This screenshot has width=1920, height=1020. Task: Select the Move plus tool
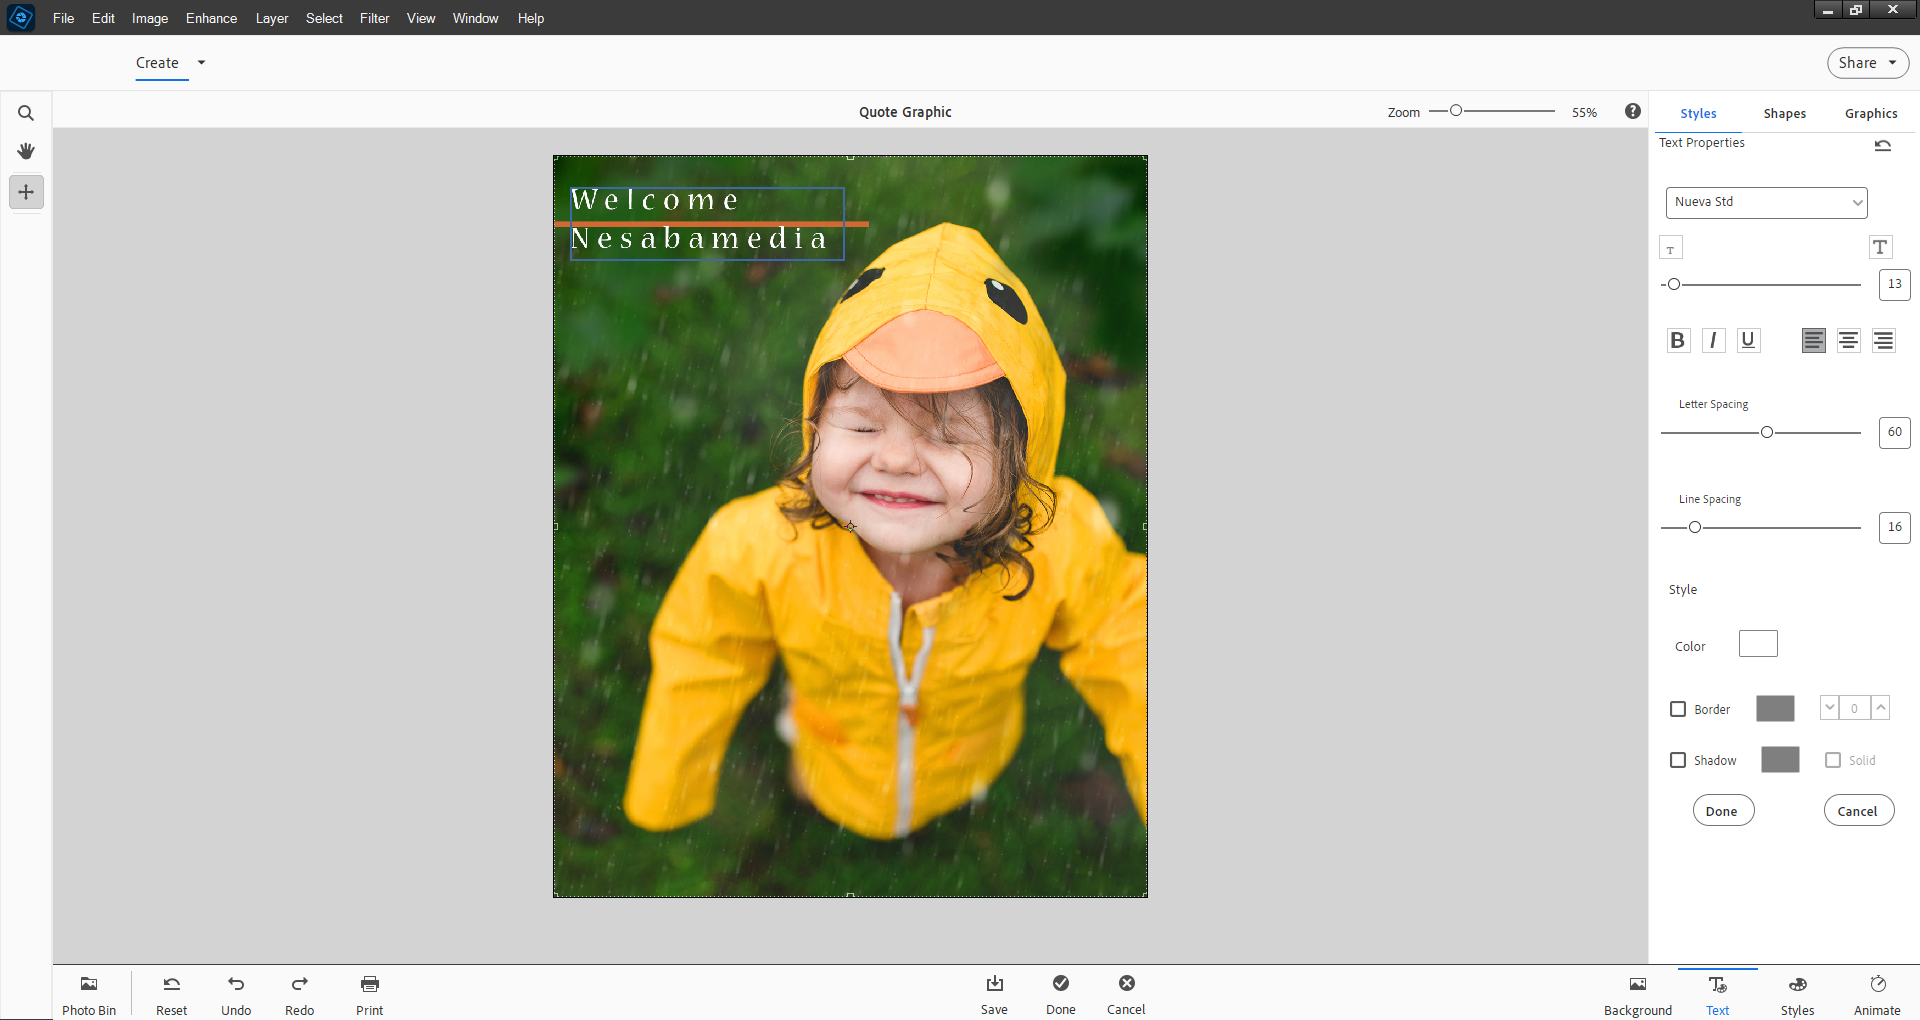pos(26,192)
